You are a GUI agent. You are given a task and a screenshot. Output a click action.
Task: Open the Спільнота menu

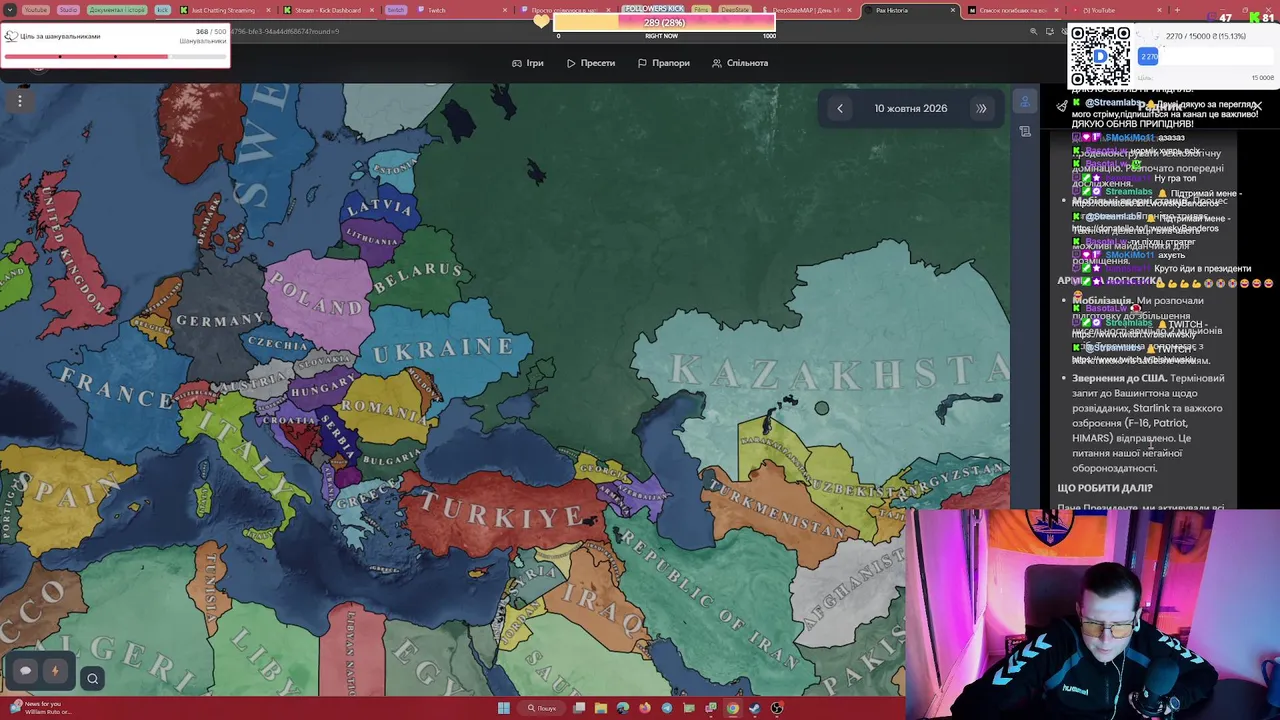[740, 63]
